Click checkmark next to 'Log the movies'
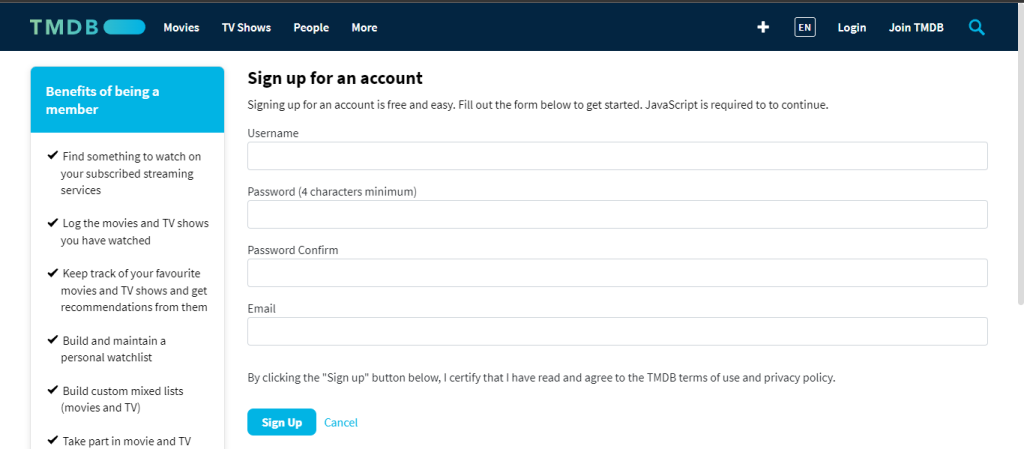This screenshot has height=449, width=1024. click(x=53, y=223)
